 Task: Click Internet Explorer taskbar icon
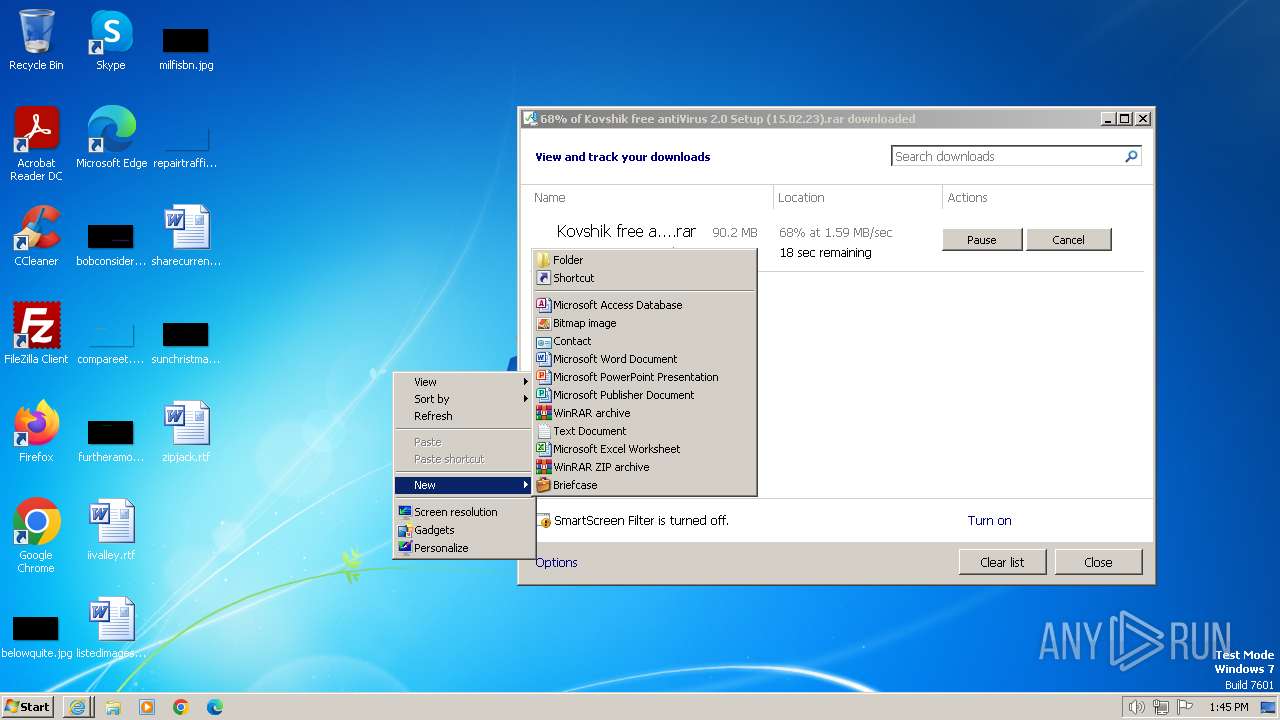point(78,707)
